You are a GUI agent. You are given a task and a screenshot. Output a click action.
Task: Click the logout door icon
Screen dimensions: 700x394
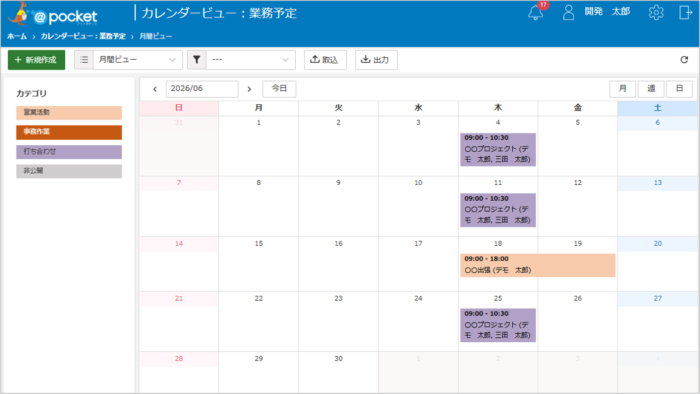(685, 12)
